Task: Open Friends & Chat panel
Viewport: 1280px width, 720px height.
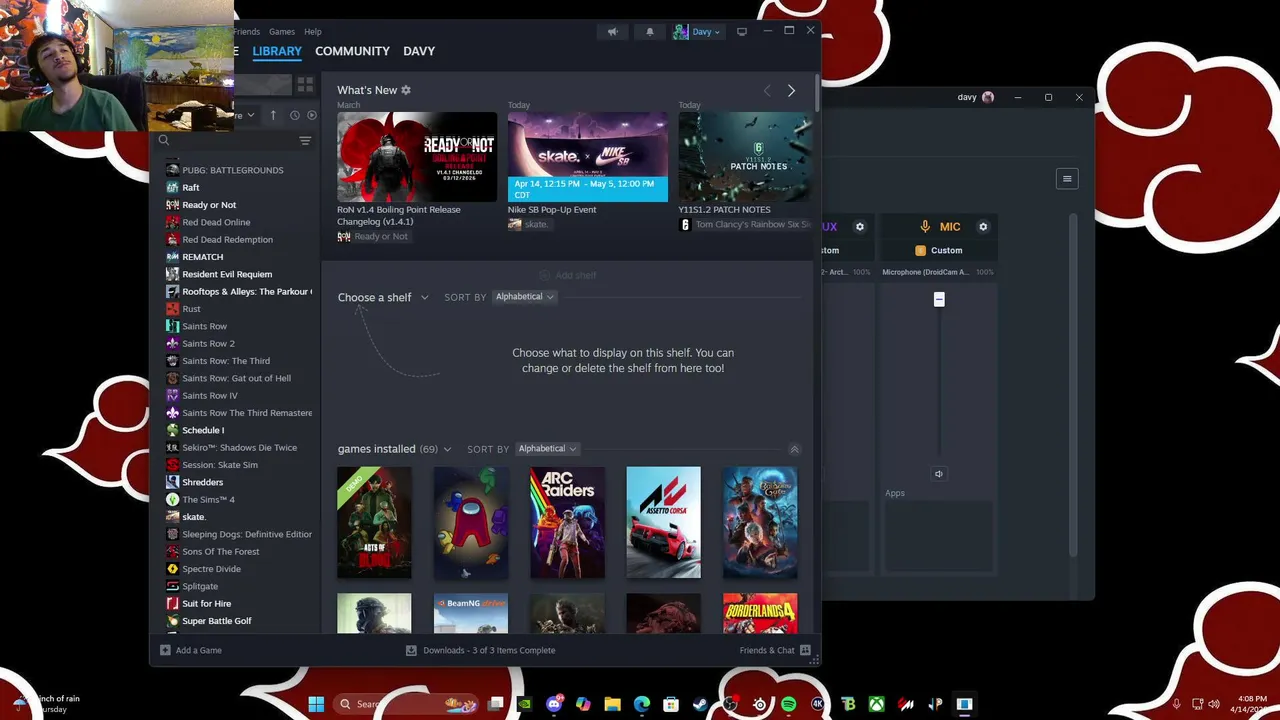Action: [775, 650]
